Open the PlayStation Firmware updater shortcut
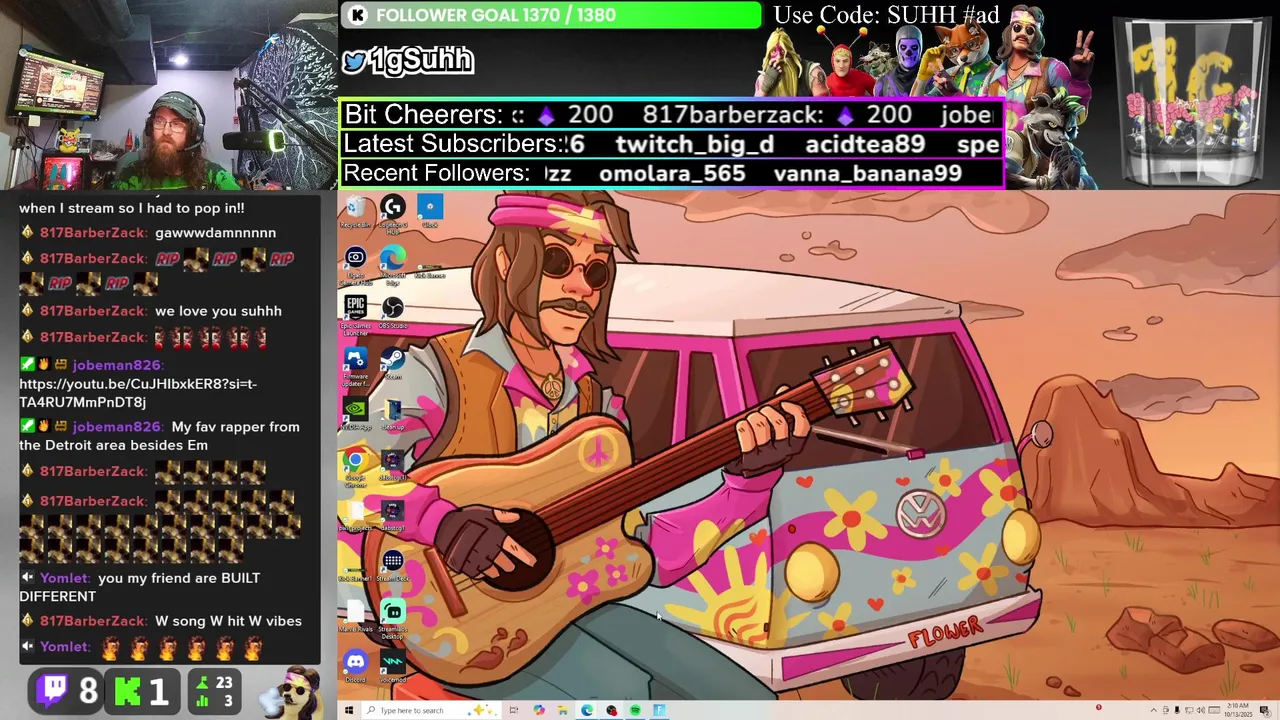 pyautogui.click(x=355, y=364)
